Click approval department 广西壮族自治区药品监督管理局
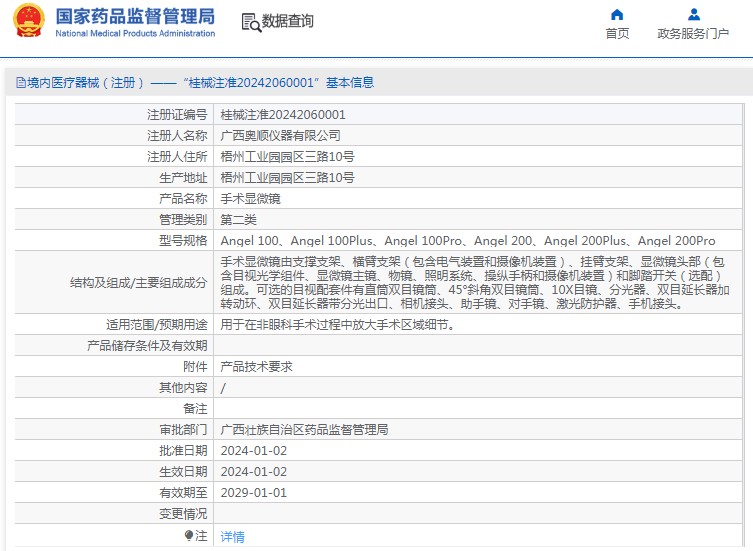Image resolution: width=753 pixels, height=551 pixels. (304, 430)
